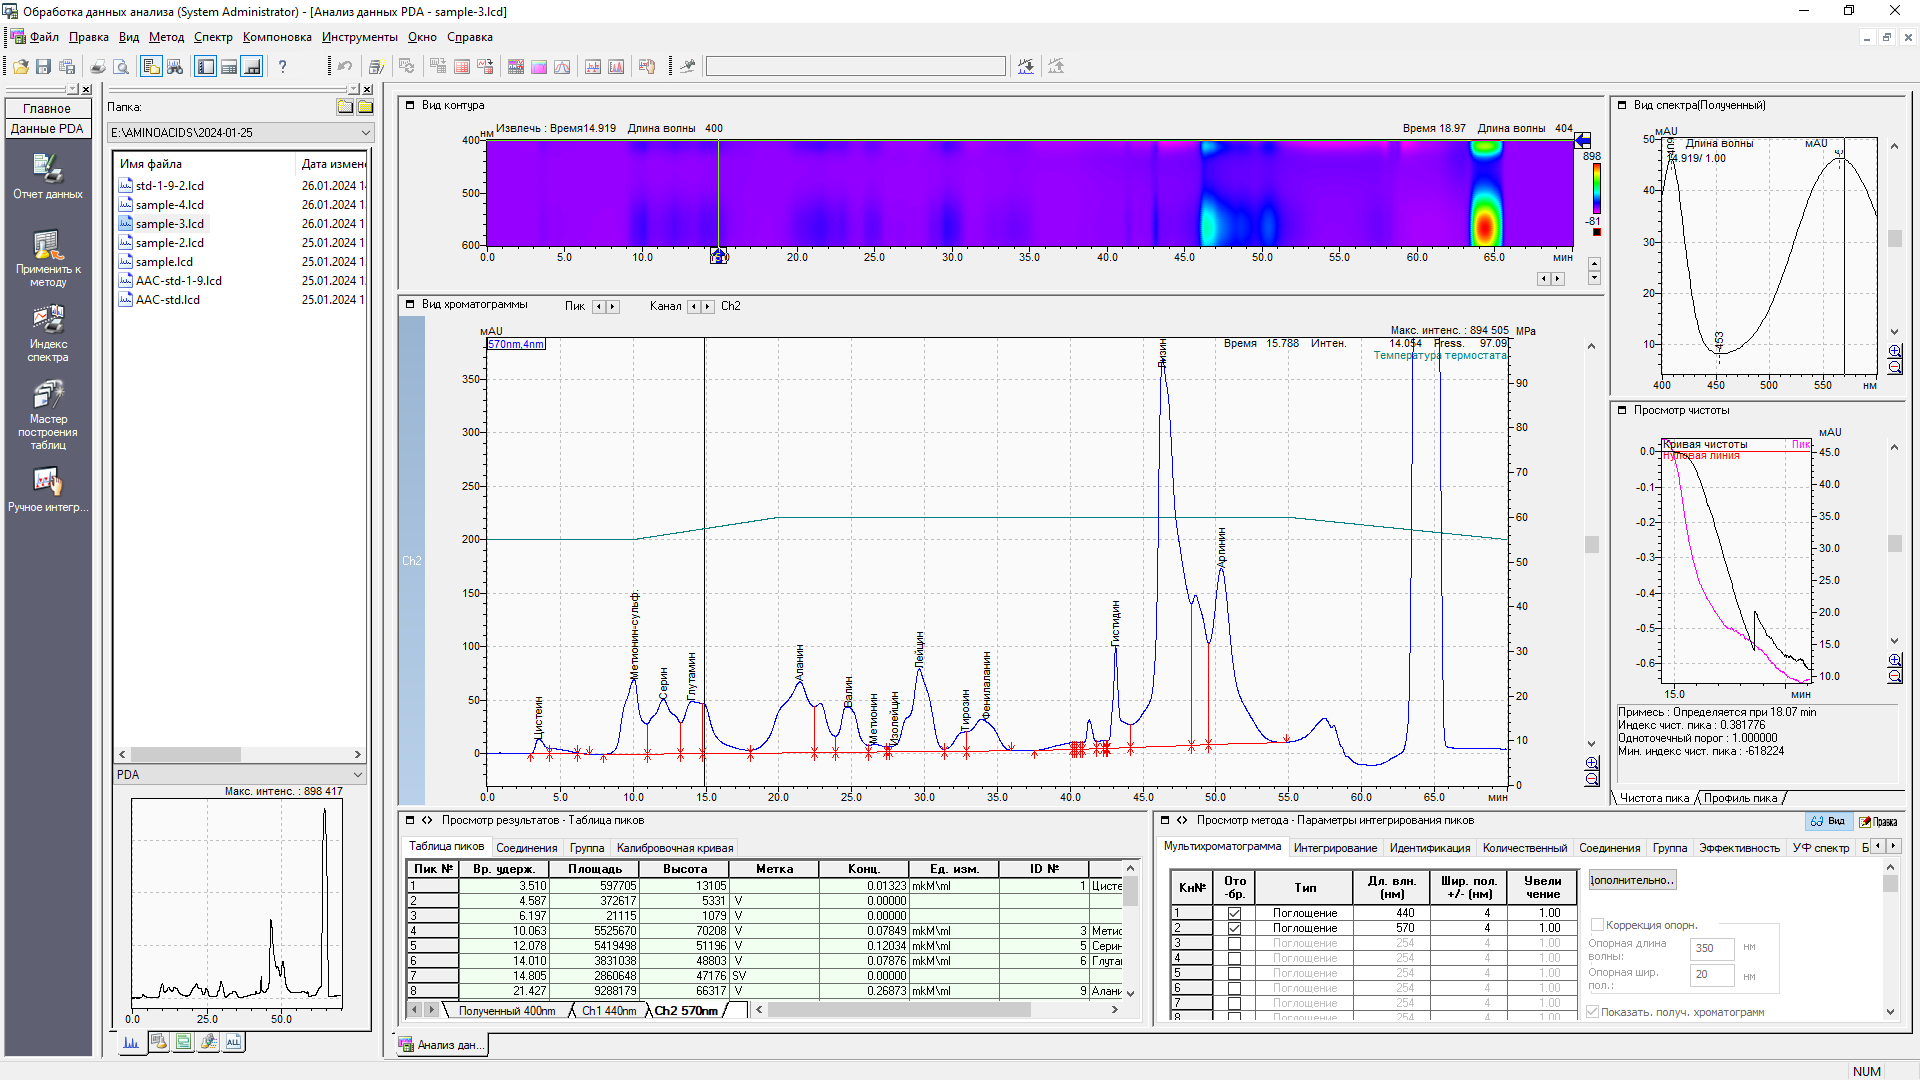Viewport: 1920px width, 1080px height.
Task: Click the Дополнительно... button
Action: 1632,880
